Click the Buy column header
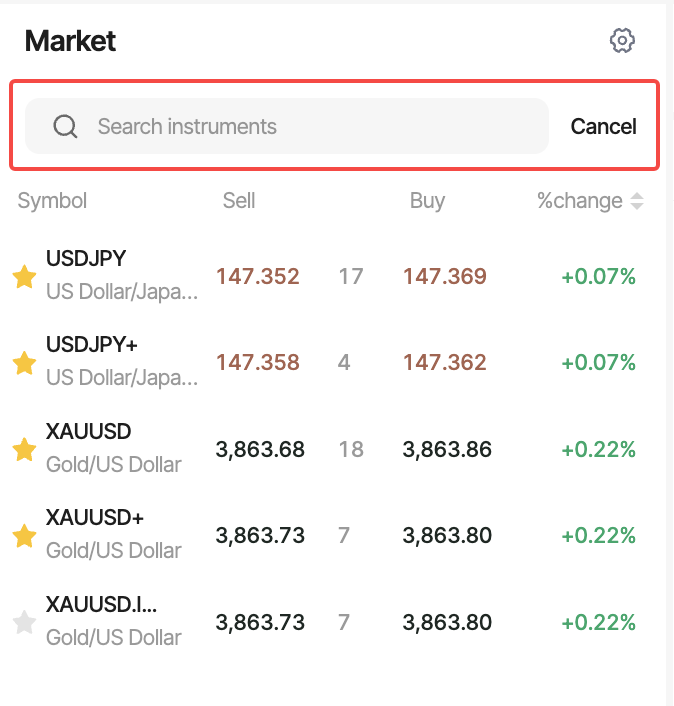The width and height of the screenshot is (674, 706). pos(427,201)
